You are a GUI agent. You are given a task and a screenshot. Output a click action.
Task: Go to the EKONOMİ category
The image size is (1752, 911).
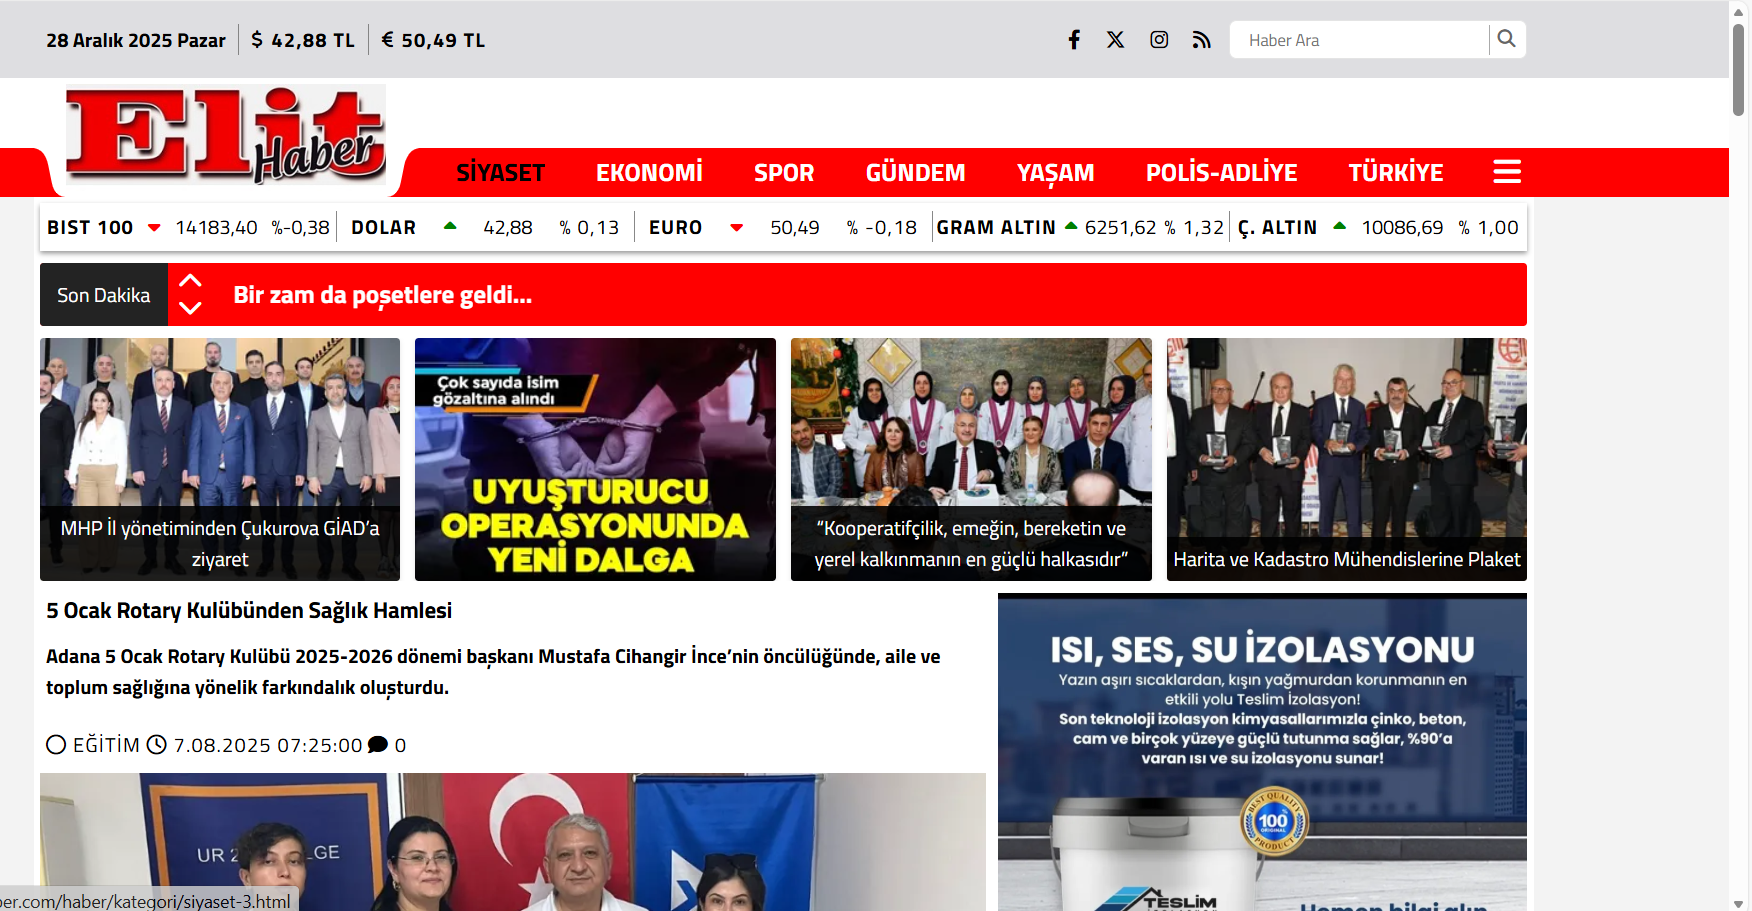tap(649, 173)
